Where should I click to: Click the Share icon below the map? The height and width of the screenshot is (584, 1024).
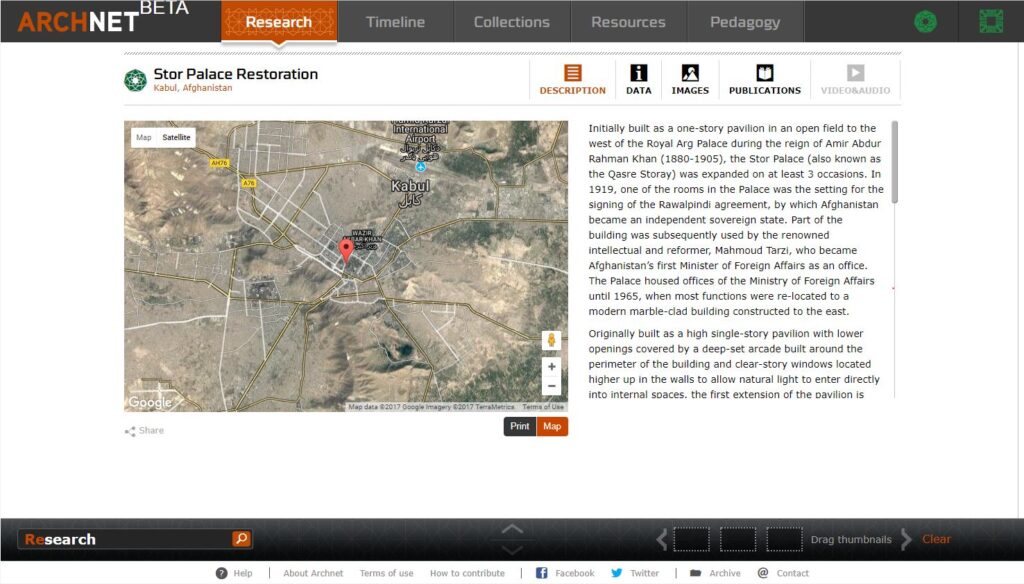pyautogui.click(x=128, y=430)
